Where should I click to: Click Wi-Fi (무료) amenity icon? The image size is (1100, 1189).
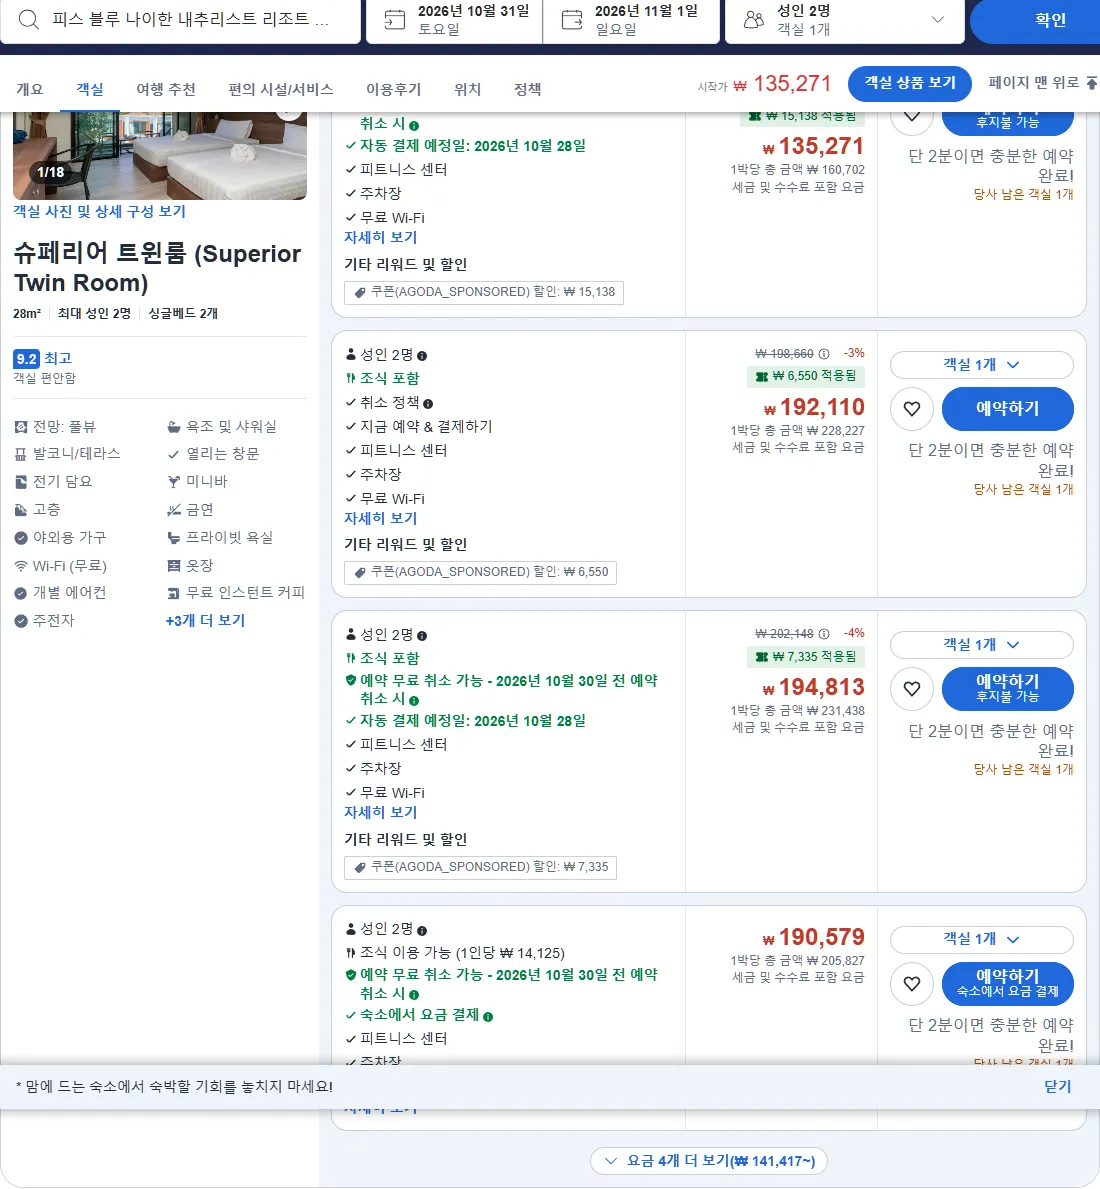[x=21, y=566]
